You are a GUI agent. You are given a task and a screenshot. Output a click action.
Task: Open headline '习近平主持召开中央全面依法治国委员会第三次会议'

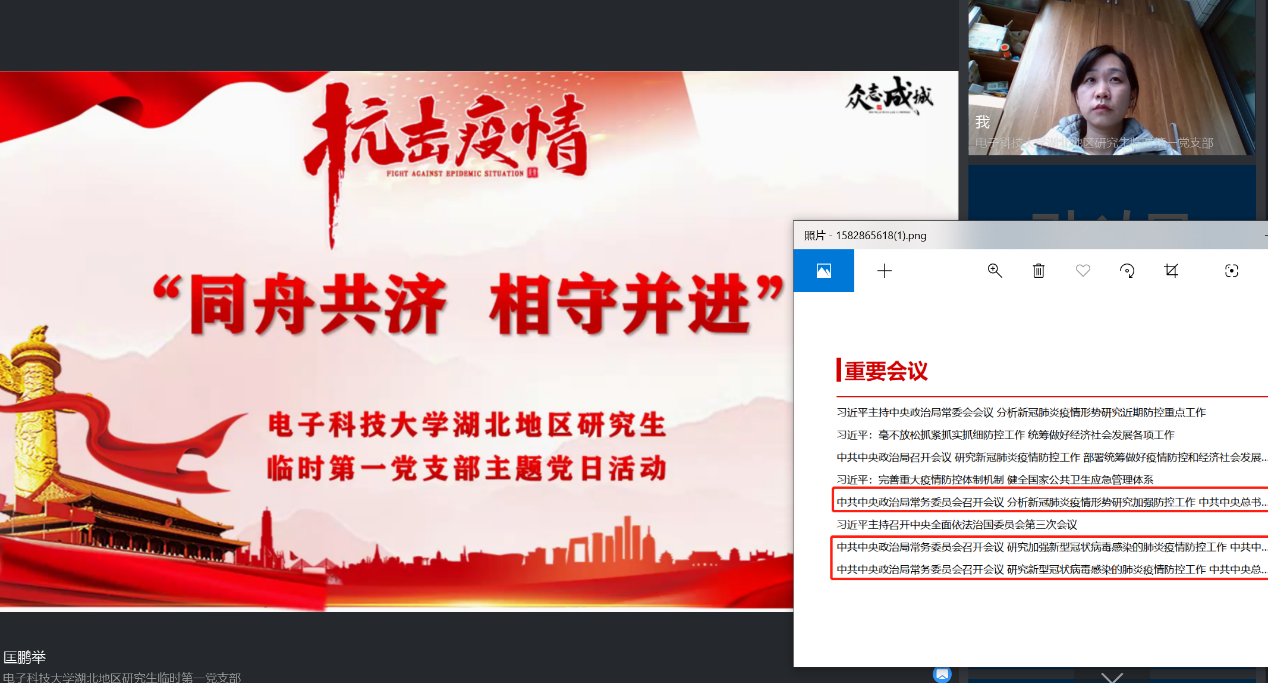pos(956,525)
